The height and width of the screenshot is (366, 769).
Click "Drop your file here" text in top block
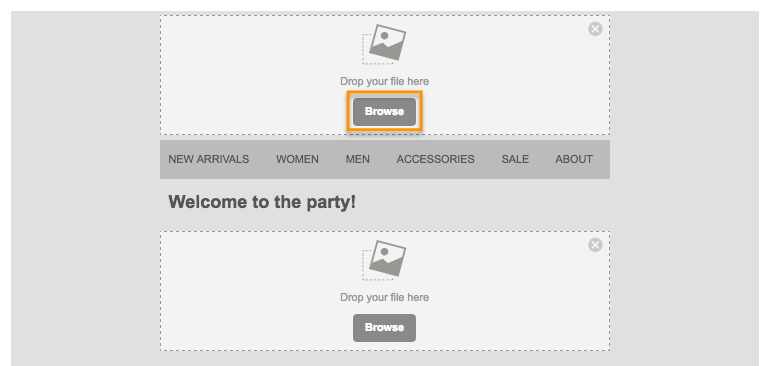tap(384, 81)
